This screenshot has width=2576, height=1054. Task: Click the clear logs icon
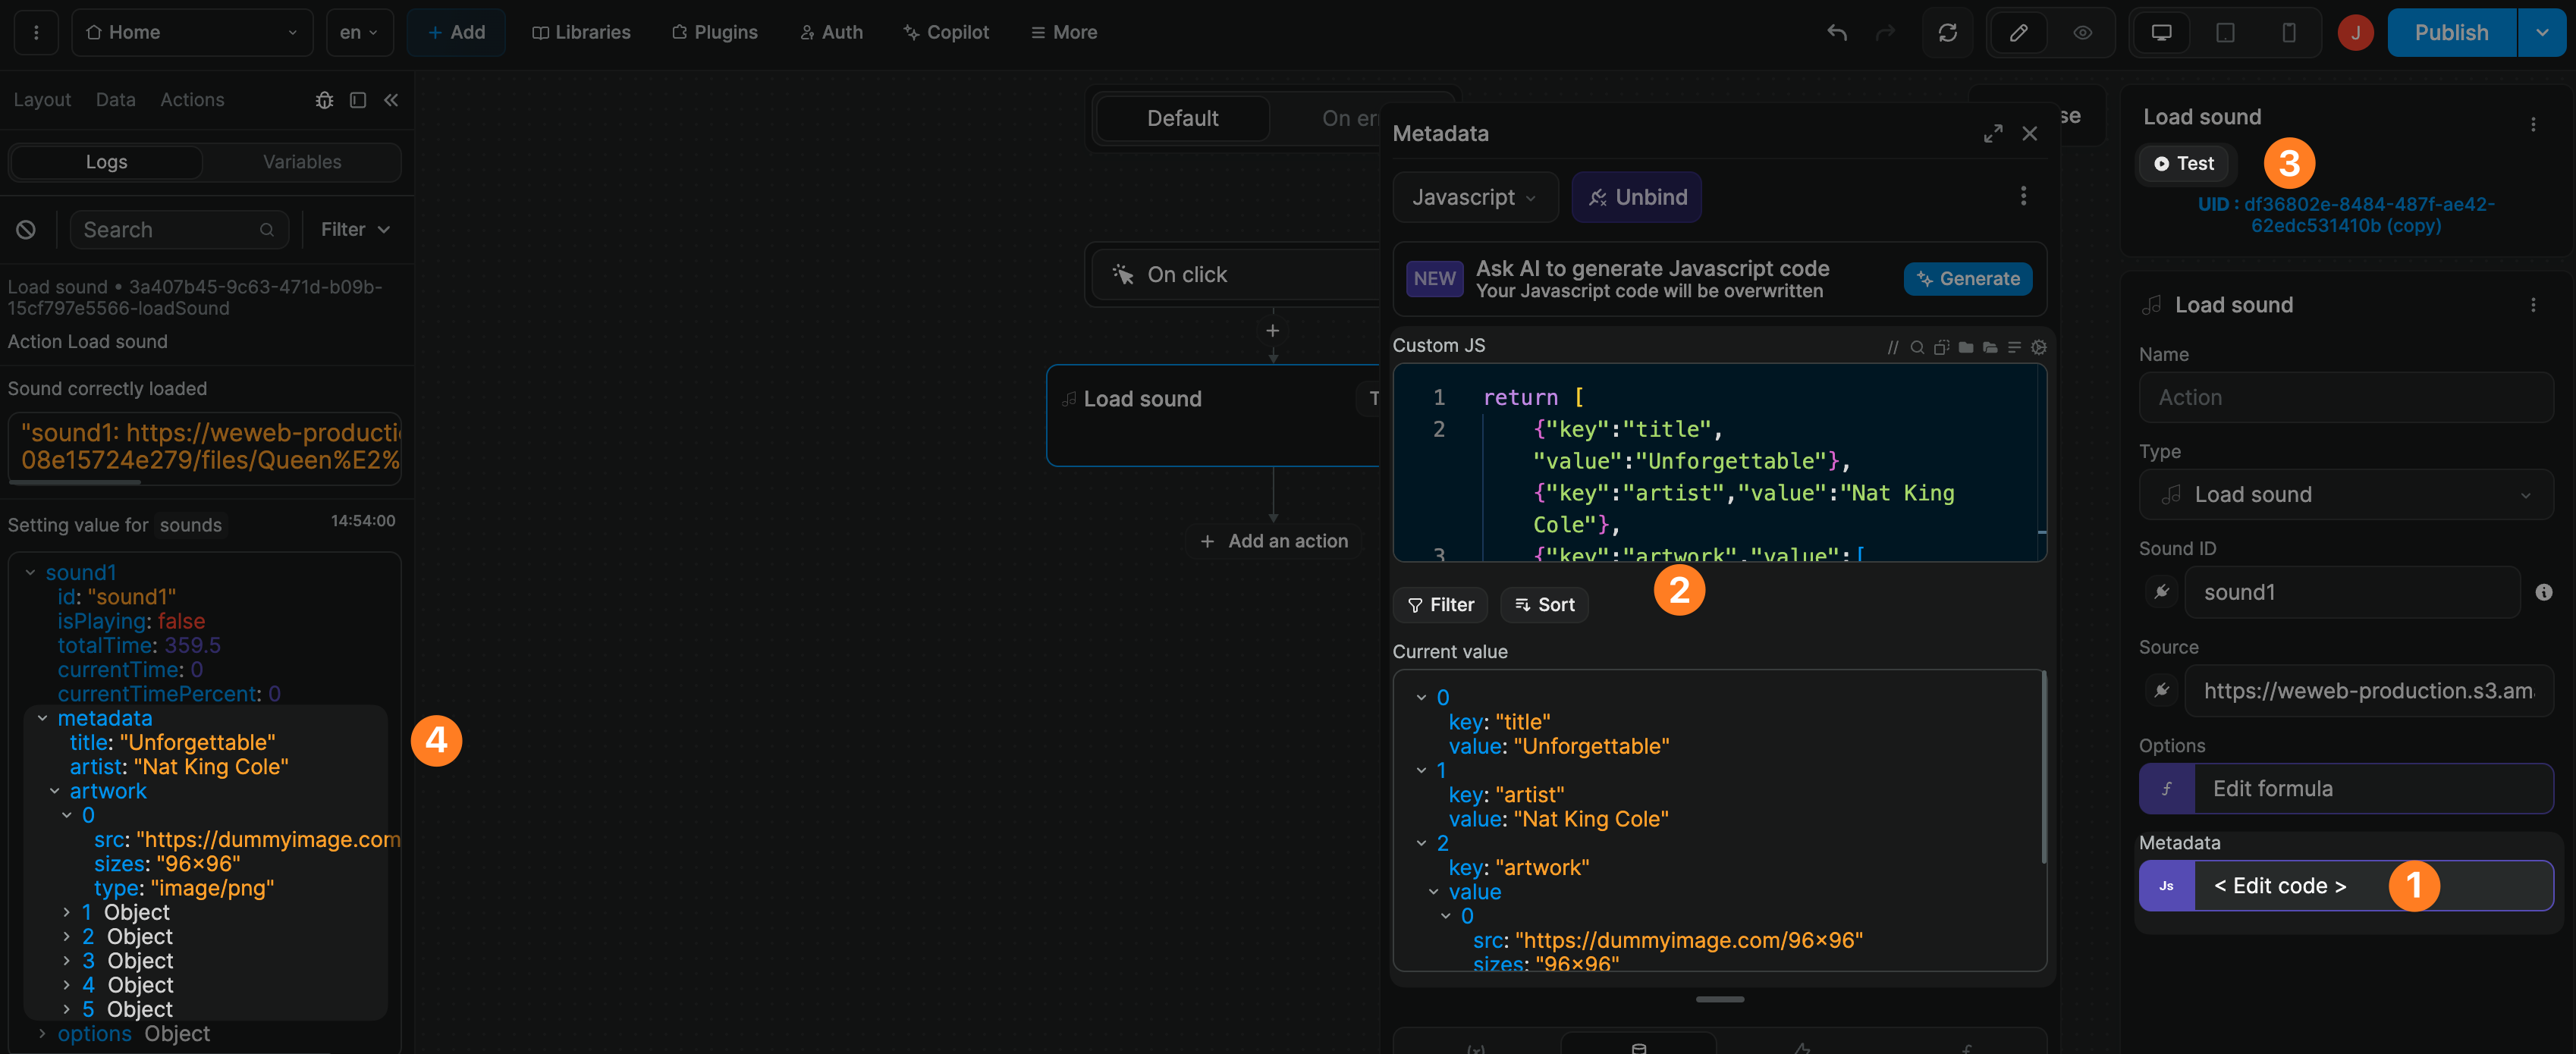(26, 230)
